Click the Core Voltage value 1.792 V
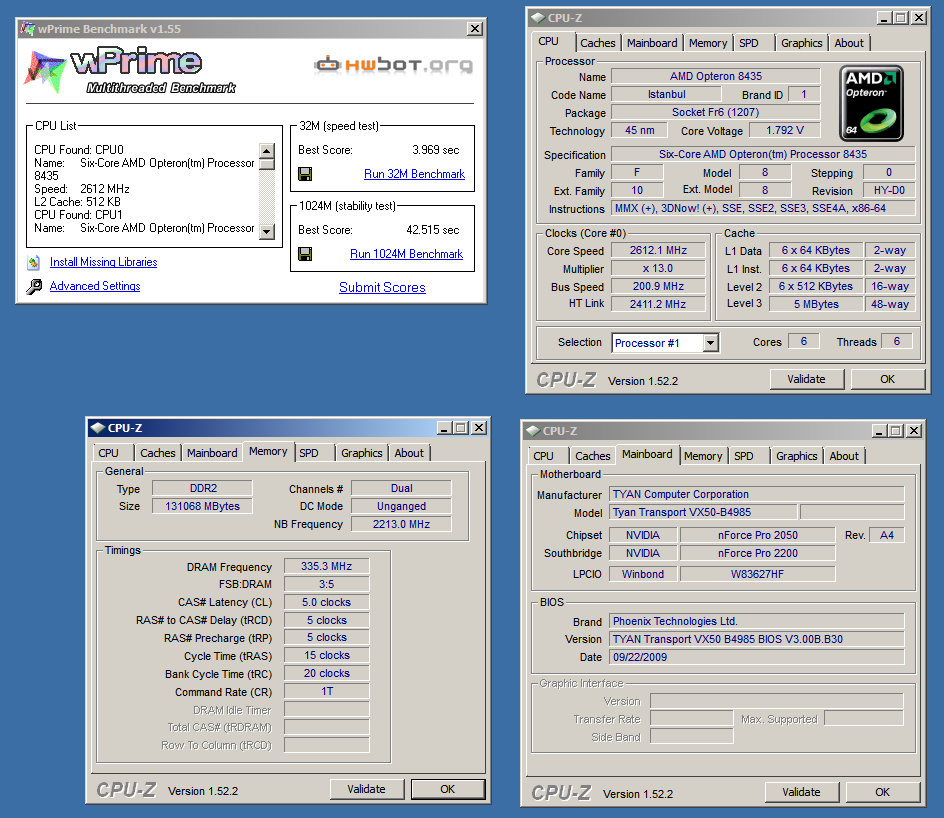 pos(785,131)
